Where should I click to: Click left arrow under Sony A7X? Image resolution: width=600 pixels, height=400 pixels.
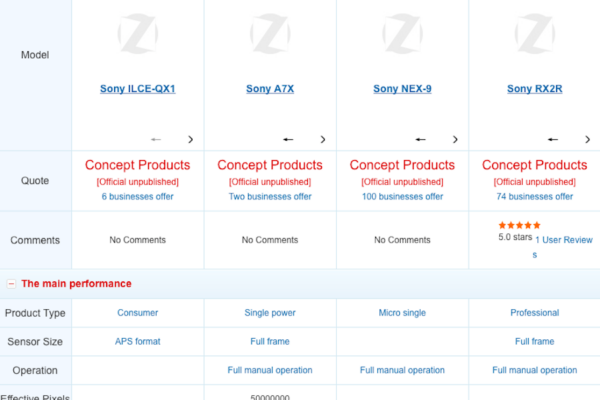[288, 139]
